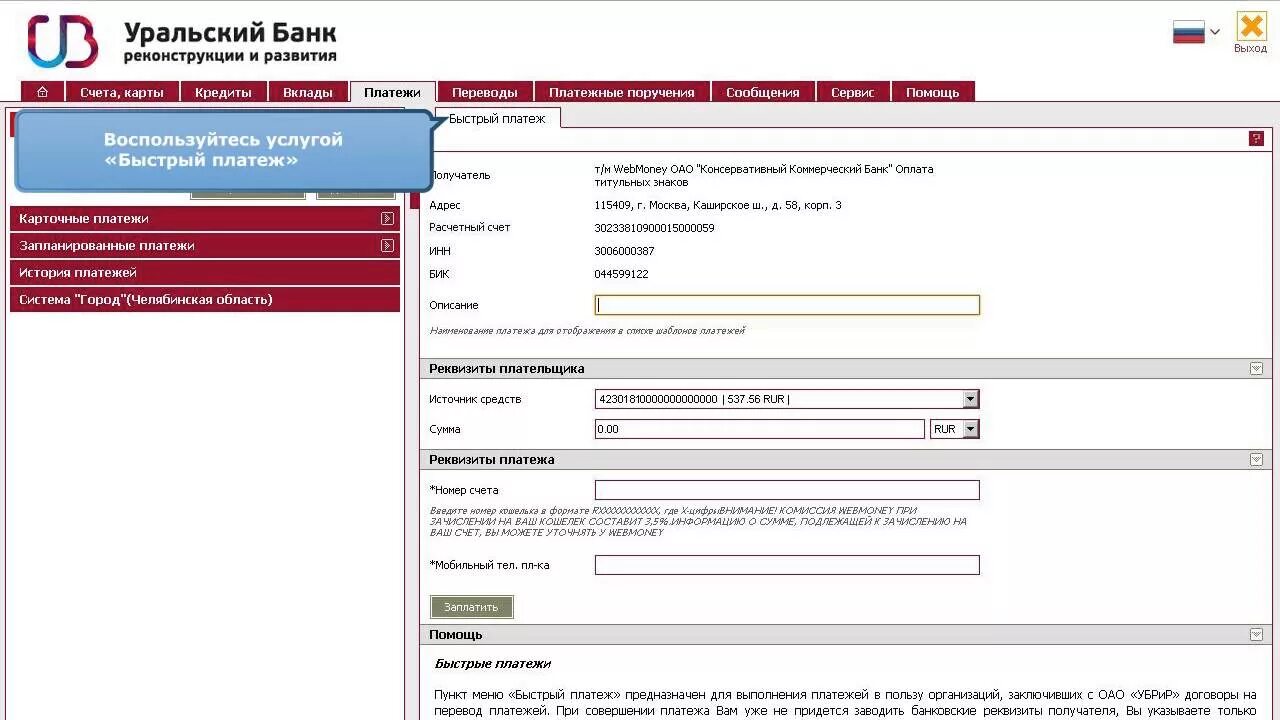The width and height of the screenshot is (1280, 720).
Task: Click the Номер счета input field
Action: [787, 490]
